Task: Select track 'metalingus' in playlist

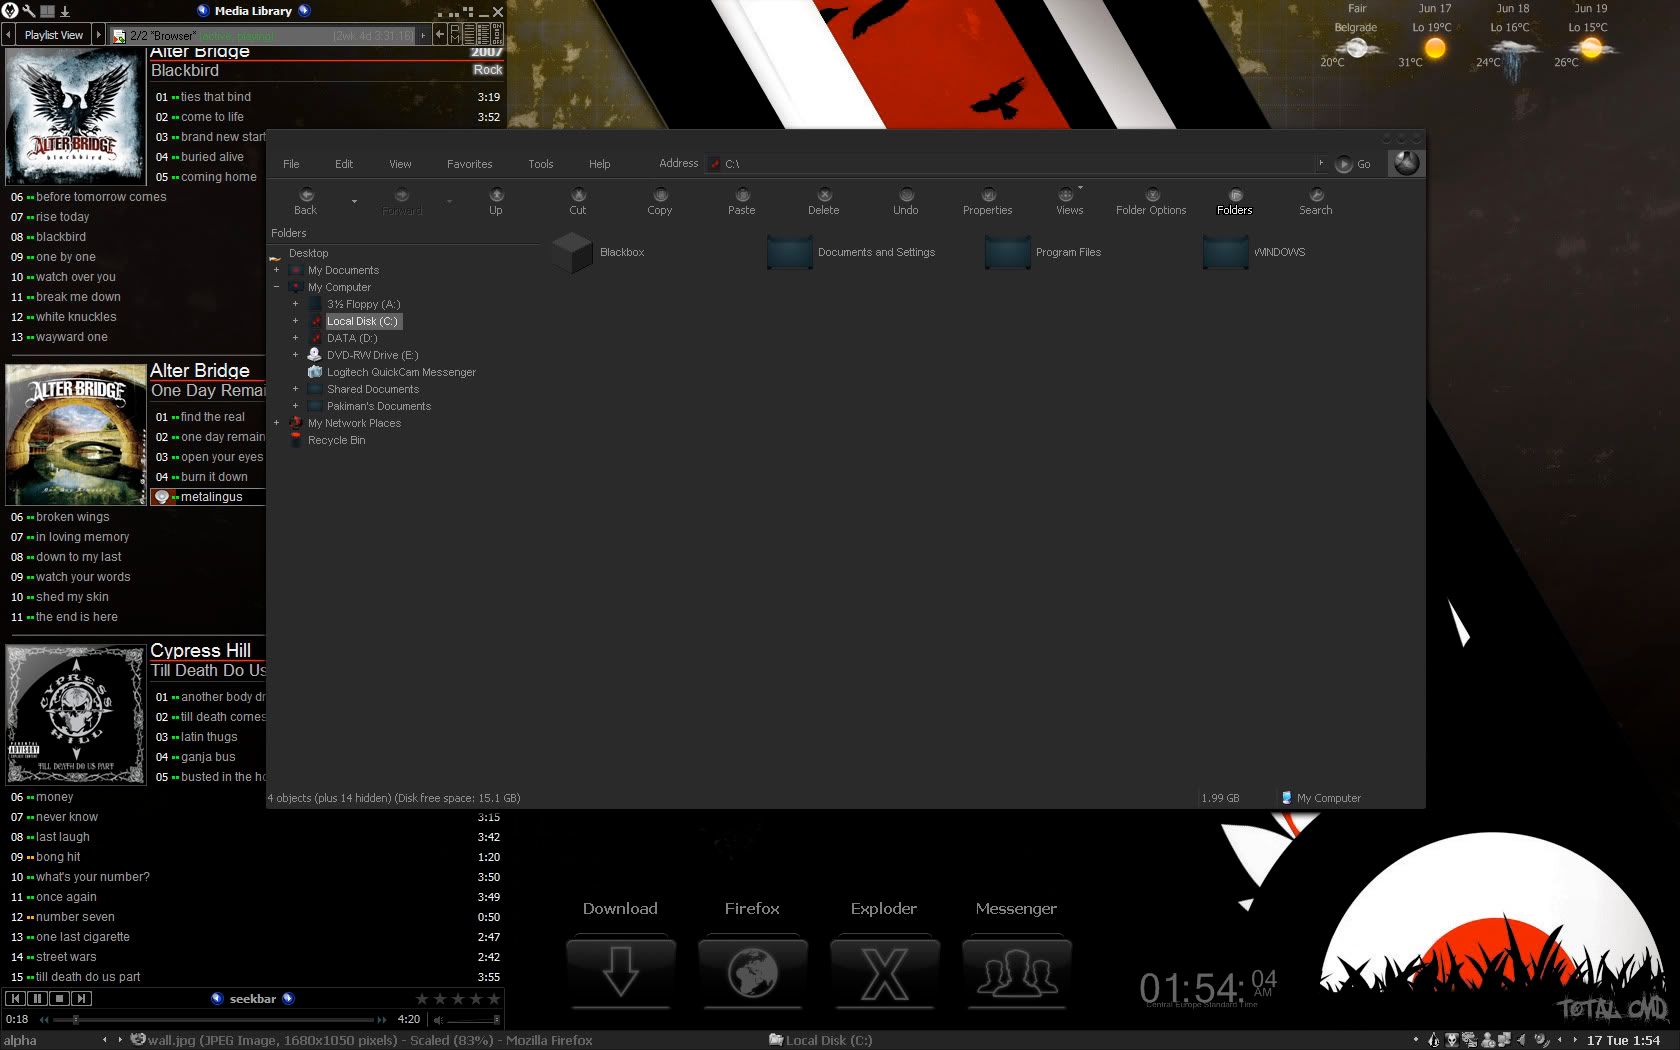Action: tap(211, 497)
